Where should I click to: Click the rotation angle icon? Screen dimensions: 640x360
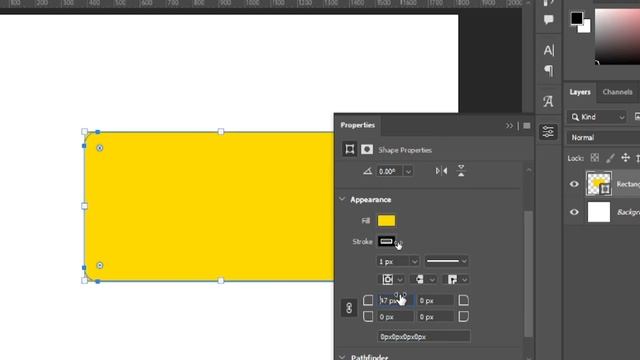[x=367, y=171]
